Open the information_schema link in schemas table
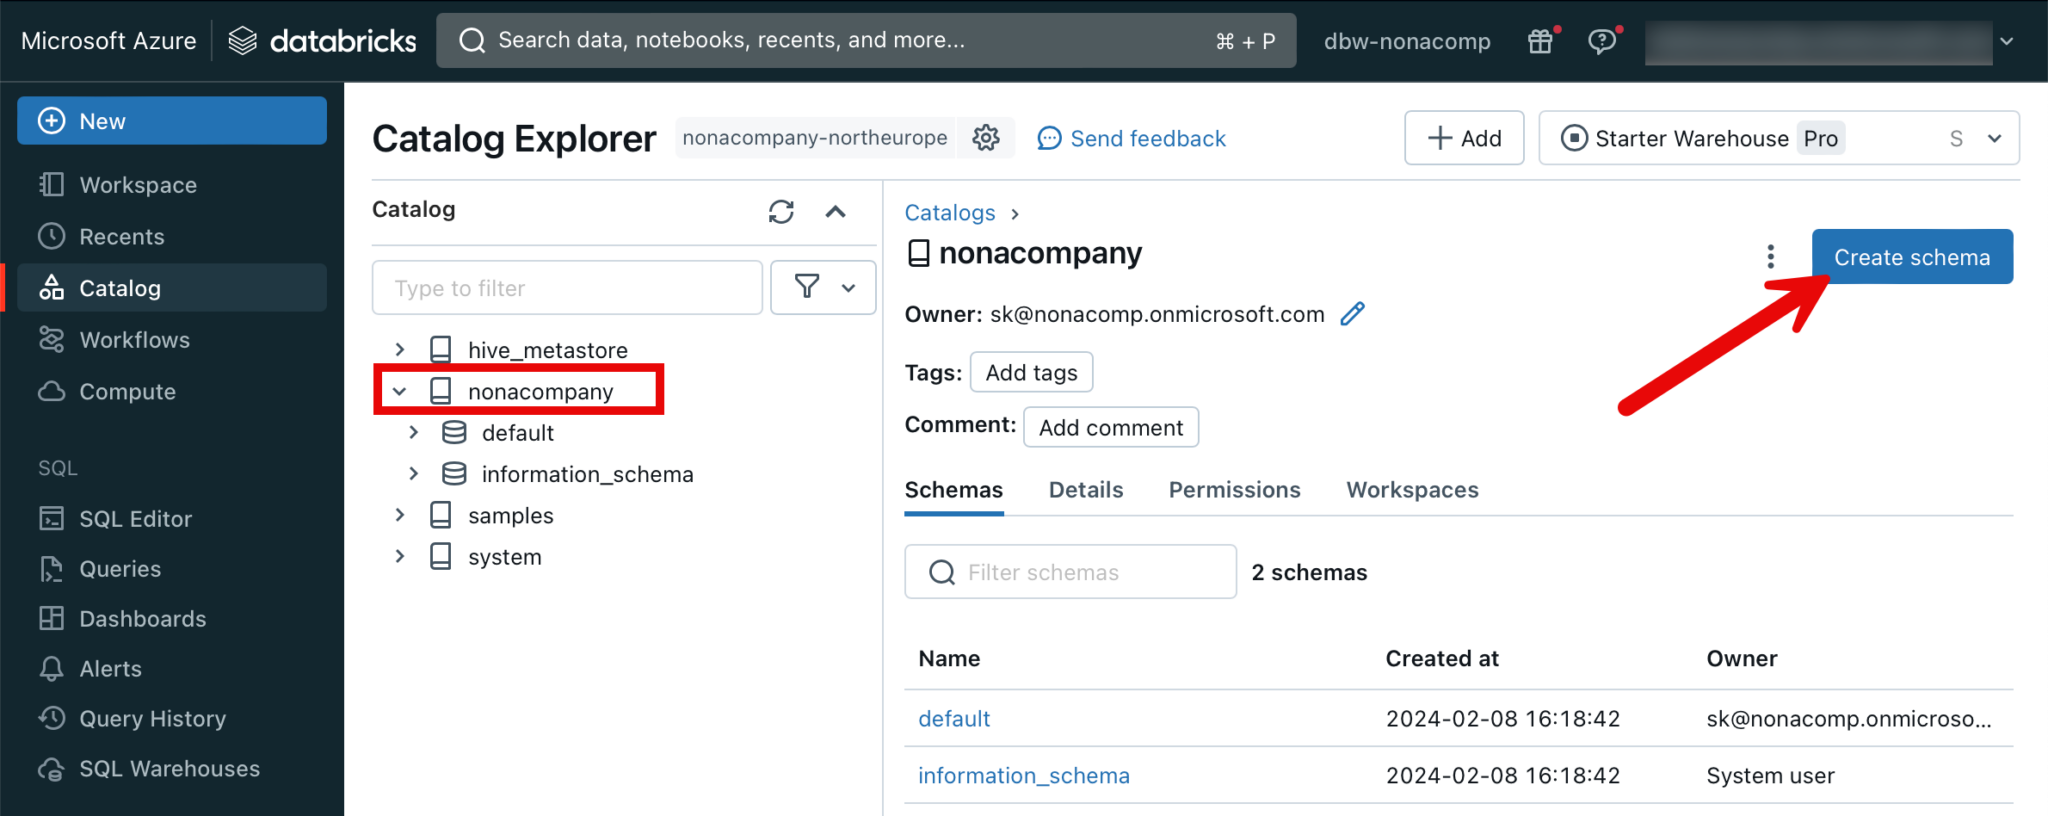This screenshot has height=816, width=2048. point(1024,775)
